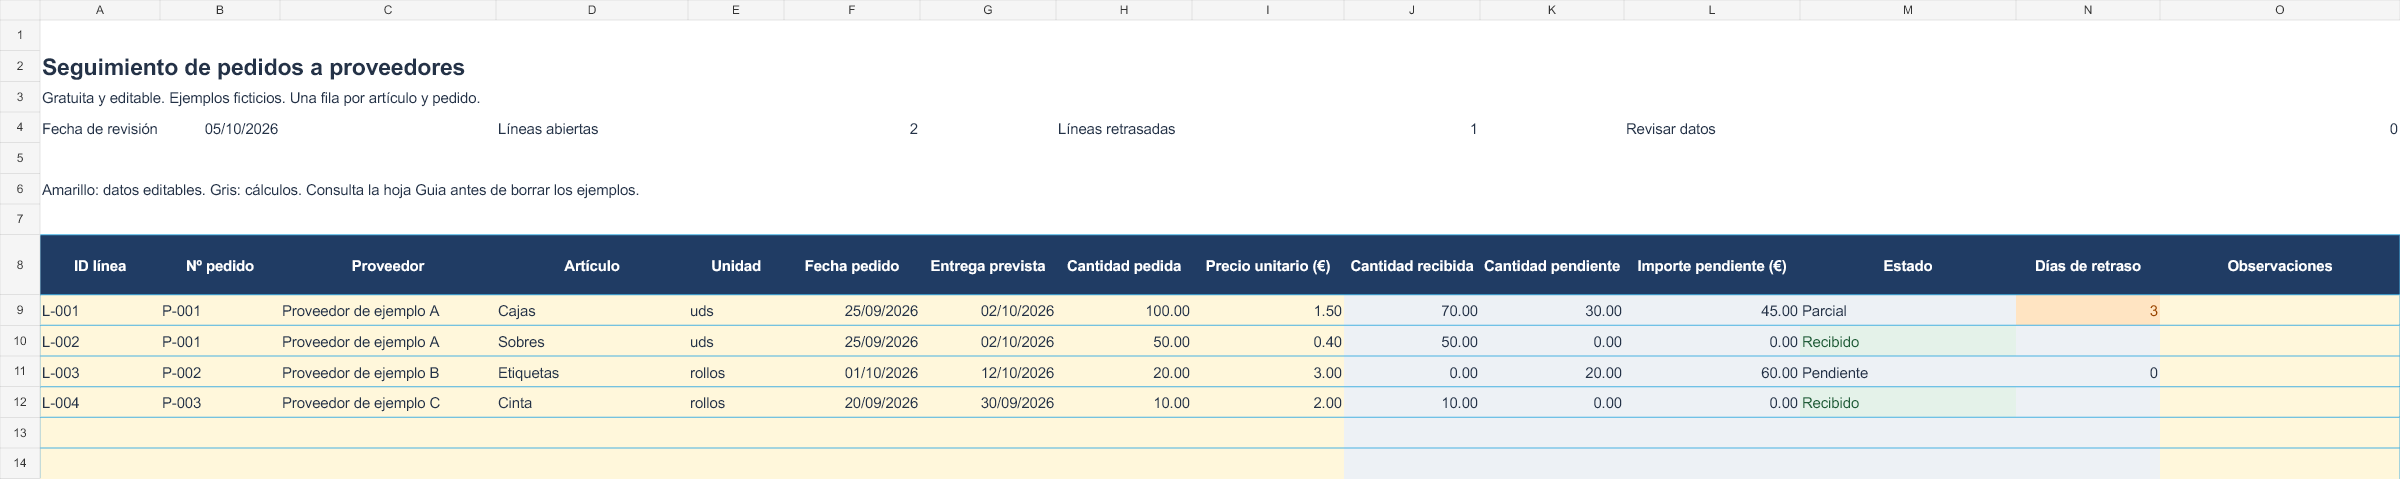Select the orange delay cell showing 3

(x=2088, y=311)
